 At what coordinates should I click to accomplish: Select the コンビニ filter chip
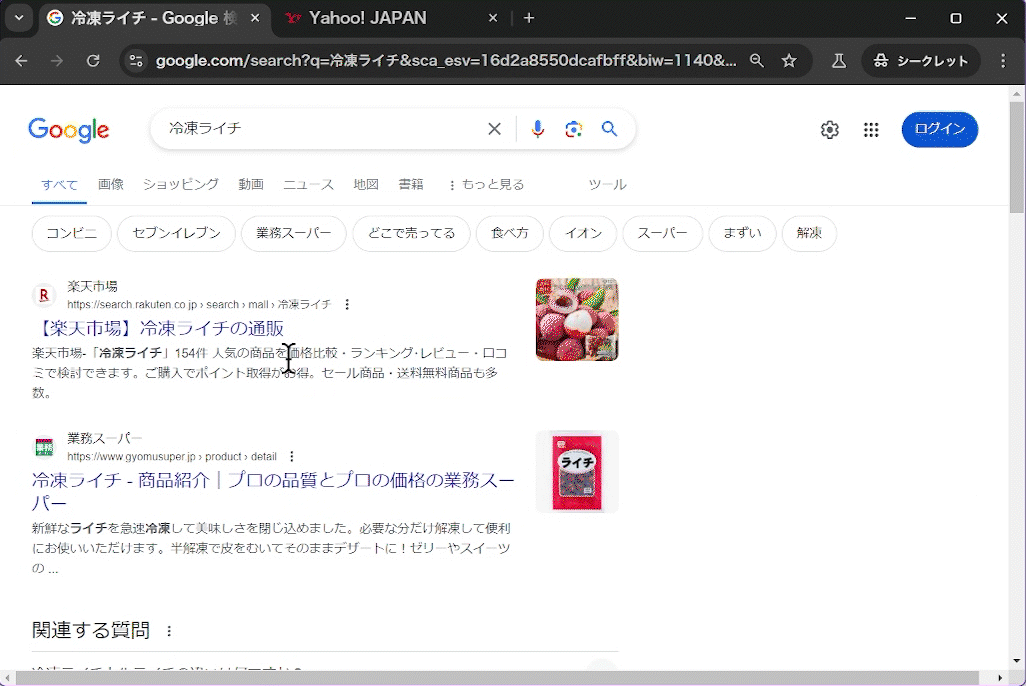(71, 233)
